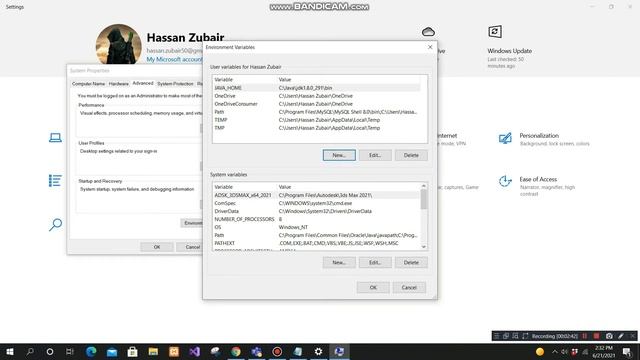Image resolution: width=640 pixels, height=360 pixels.
Task: Switch to System Protection tab
Action: pyautogui.click(x=175, y=84)
